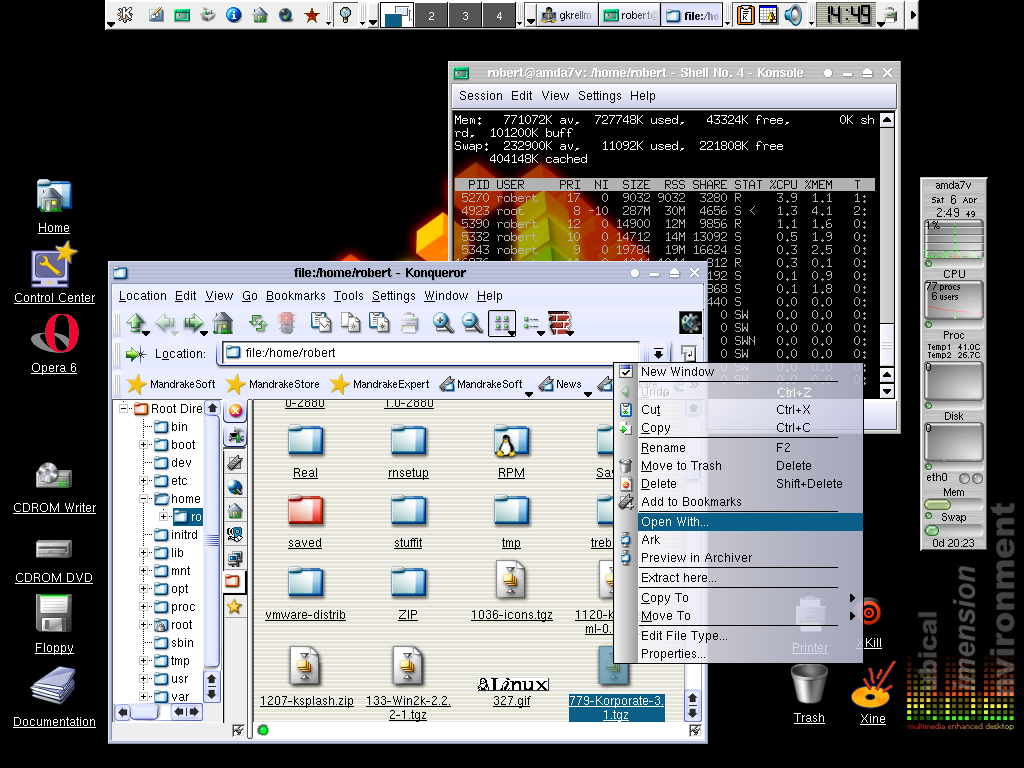Viewport: 1024px width, 768px height.
Task: Click the Konsole scrollbar up arrow
Action: pos(886,120)
